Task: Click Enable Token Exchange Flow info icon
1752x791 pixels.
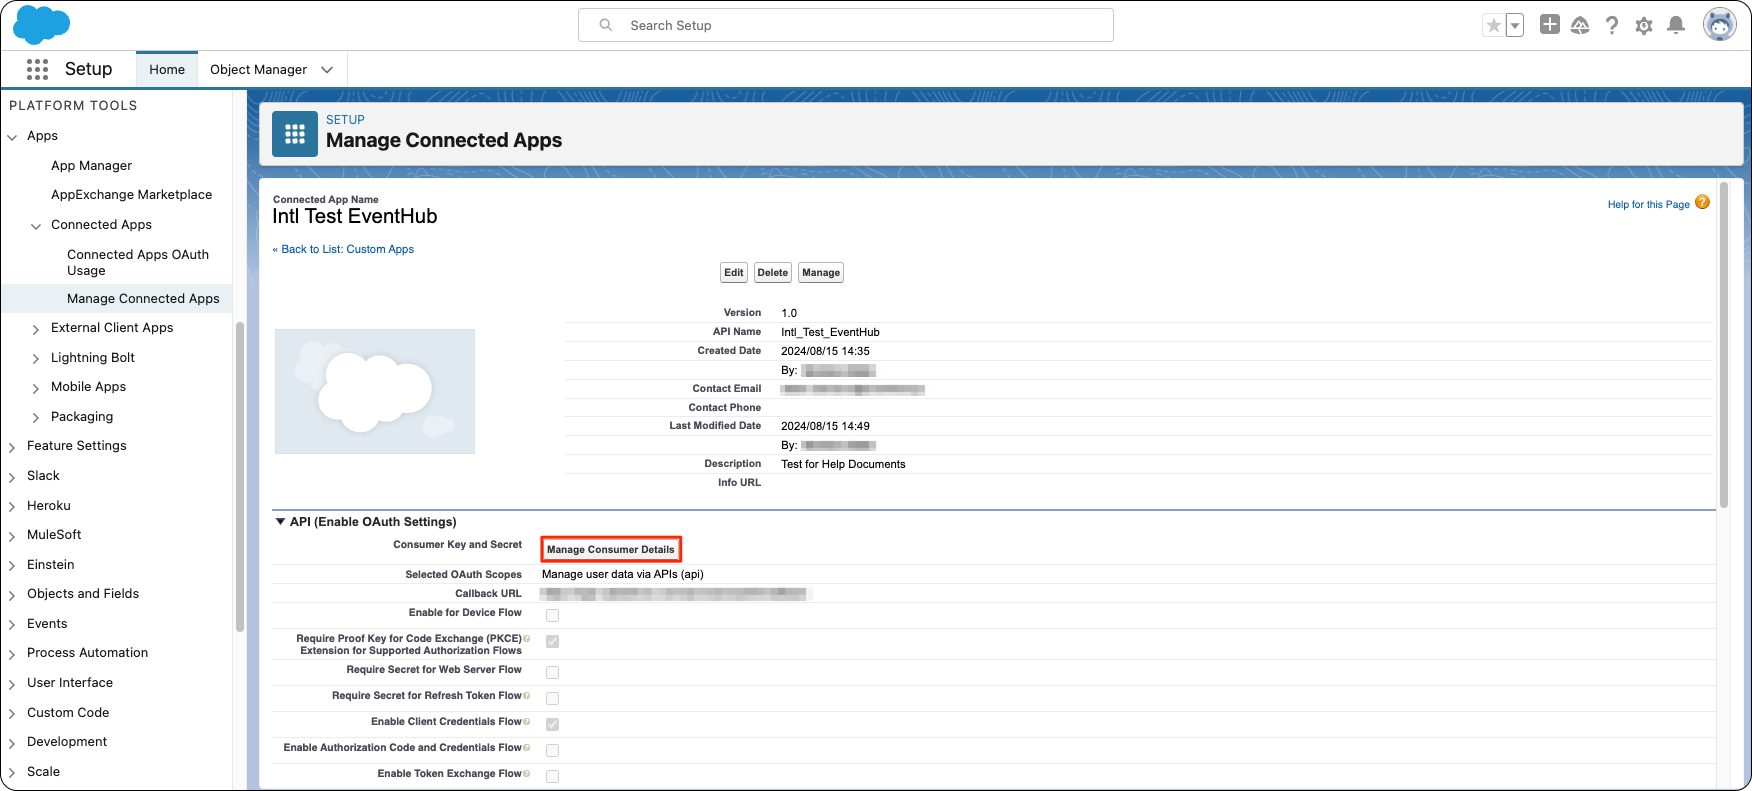Action: tap(527, 773)
